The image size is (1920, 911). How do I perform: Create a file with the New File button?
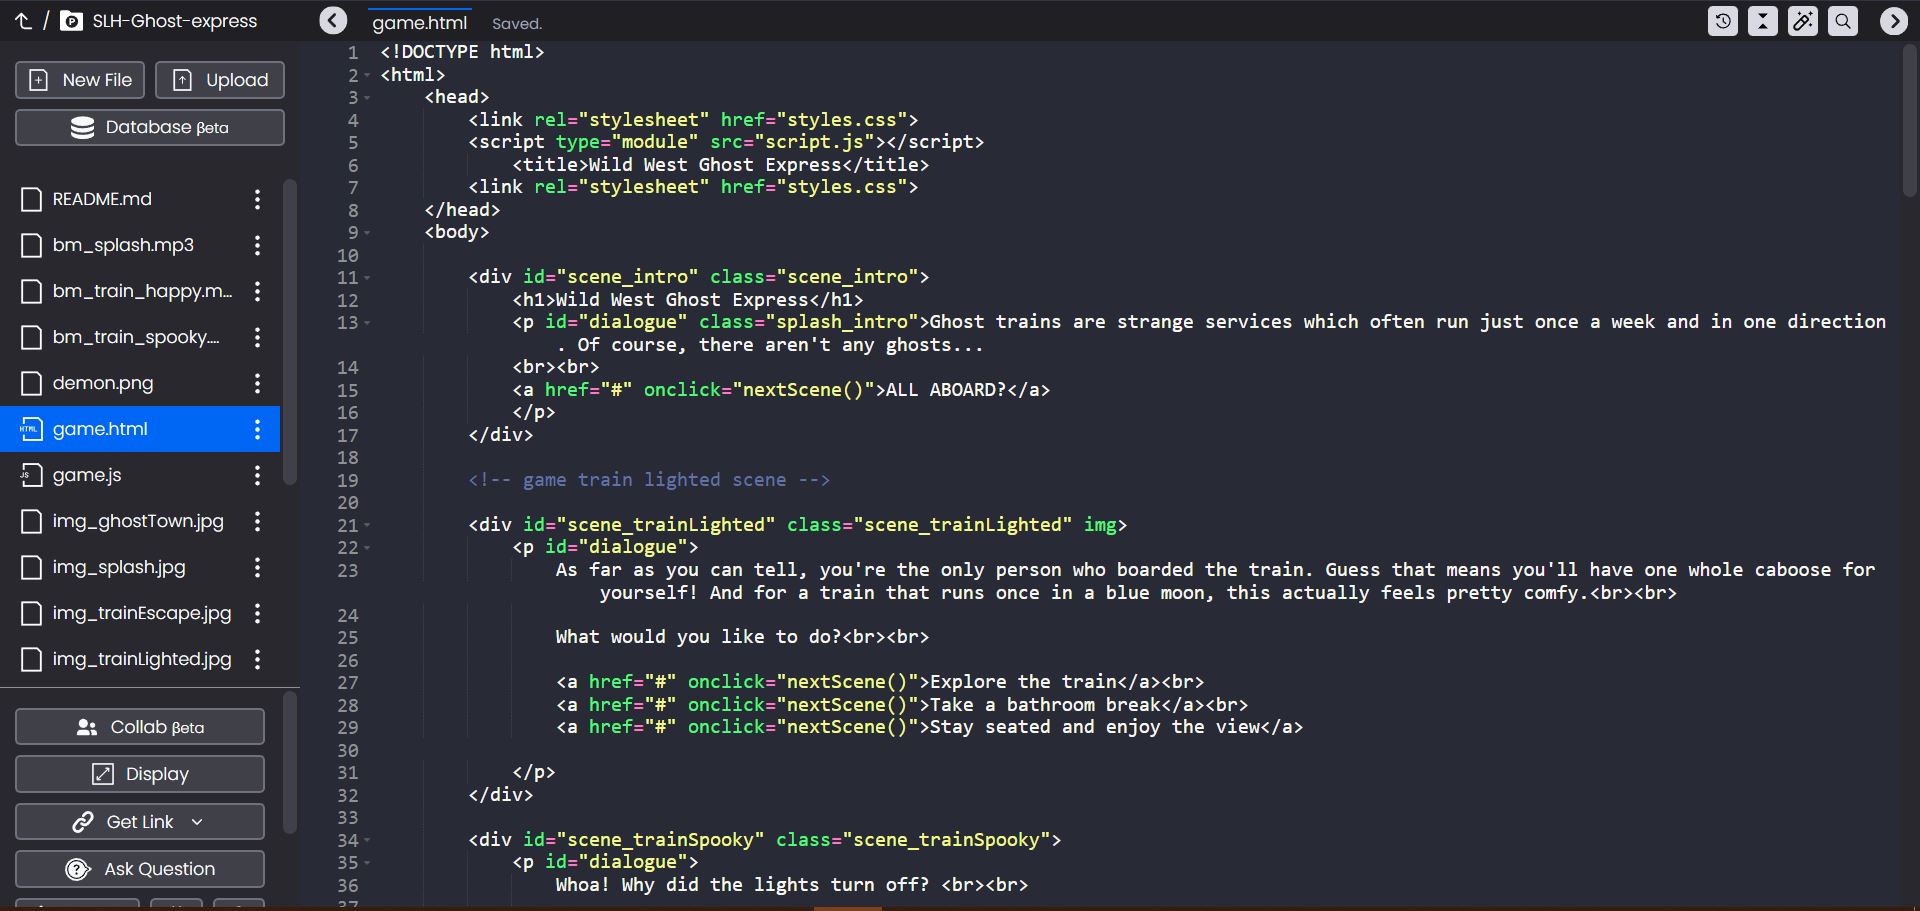tap(80, 80)
